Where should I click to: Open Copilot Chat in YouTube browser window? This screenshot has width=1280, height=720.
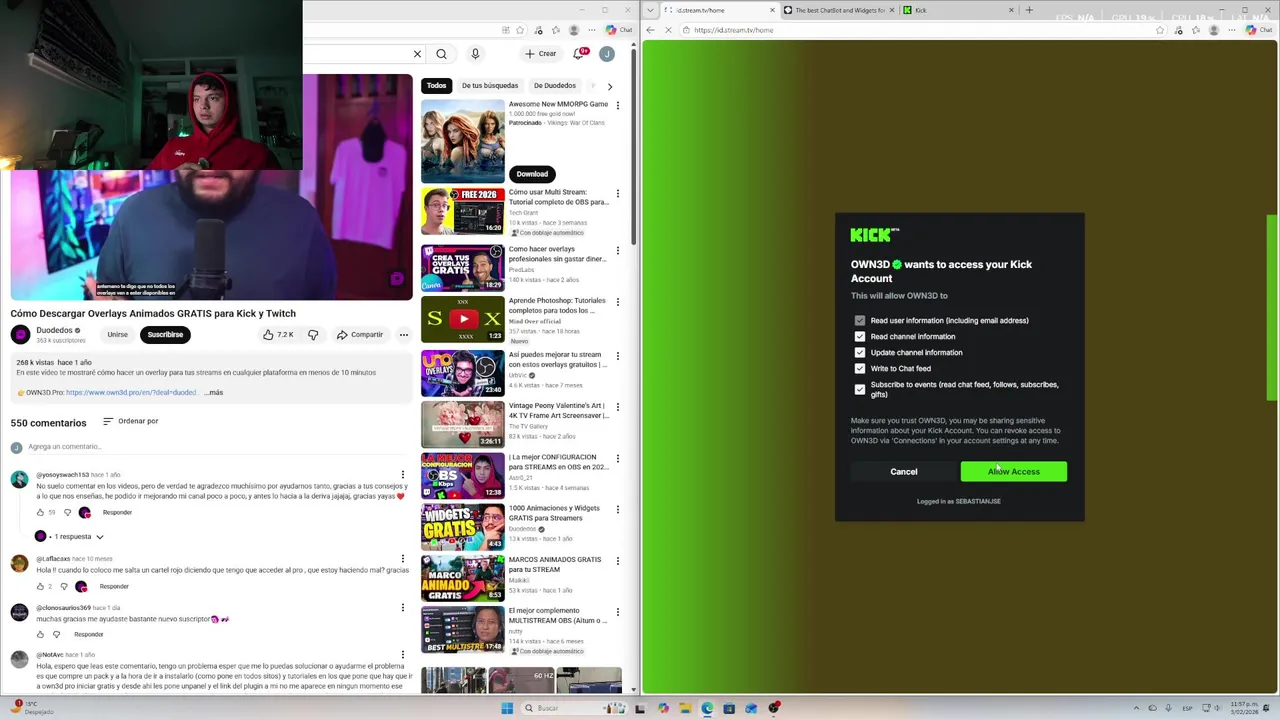point(618,30)
